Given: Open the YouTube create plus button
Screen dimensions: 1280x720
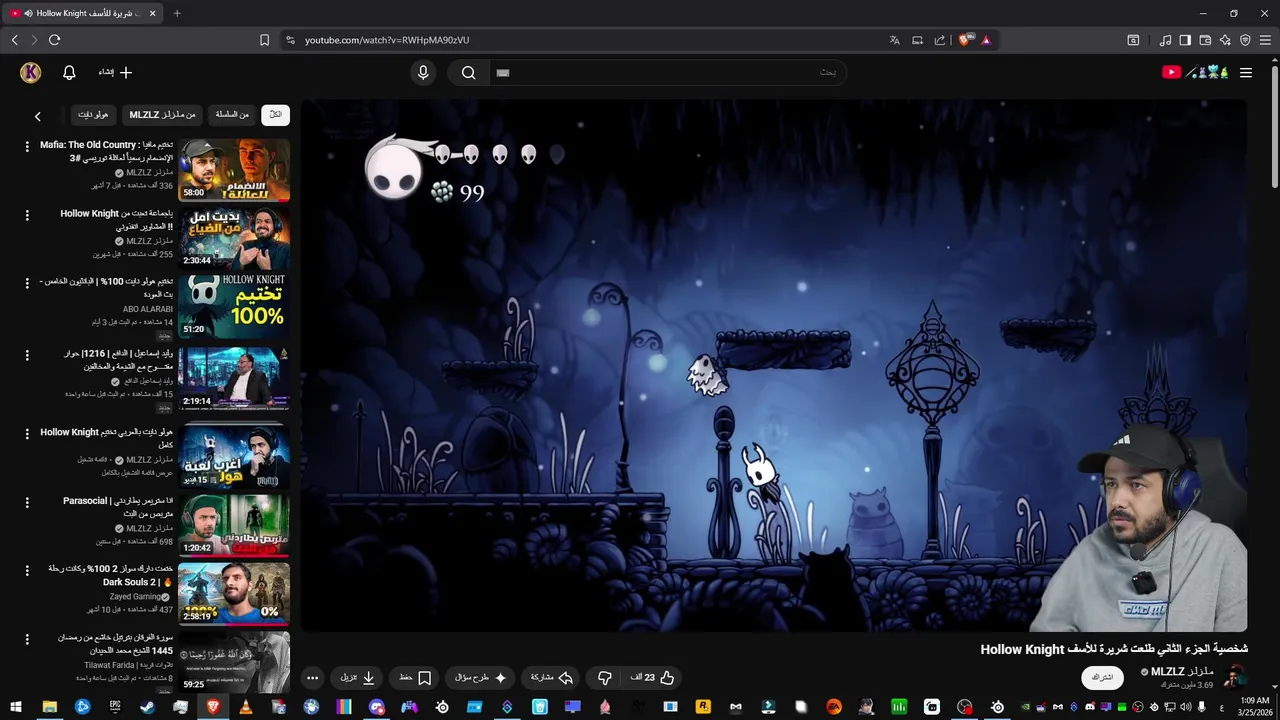Looking at the screenshot, I should coord(115,72).
